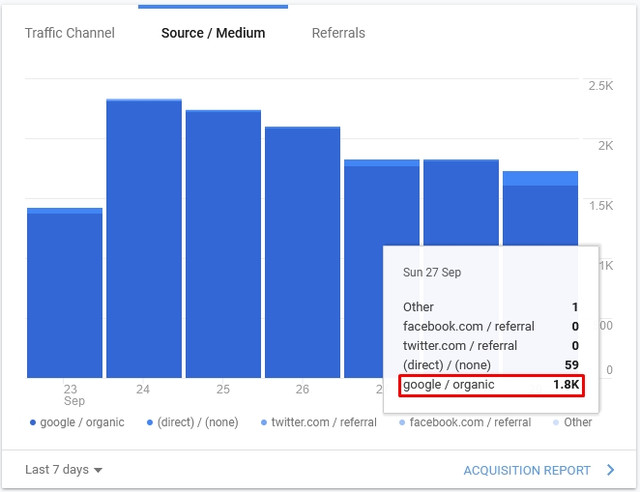This screenshot has height=492, width=640.
Task: Click the google / organic legend color dot
Action: tap(33, 423)
